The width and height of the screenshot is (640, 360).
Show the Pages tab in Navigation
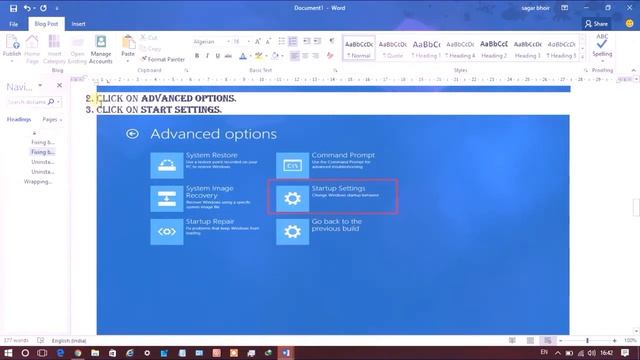click(x=50, y=119)
